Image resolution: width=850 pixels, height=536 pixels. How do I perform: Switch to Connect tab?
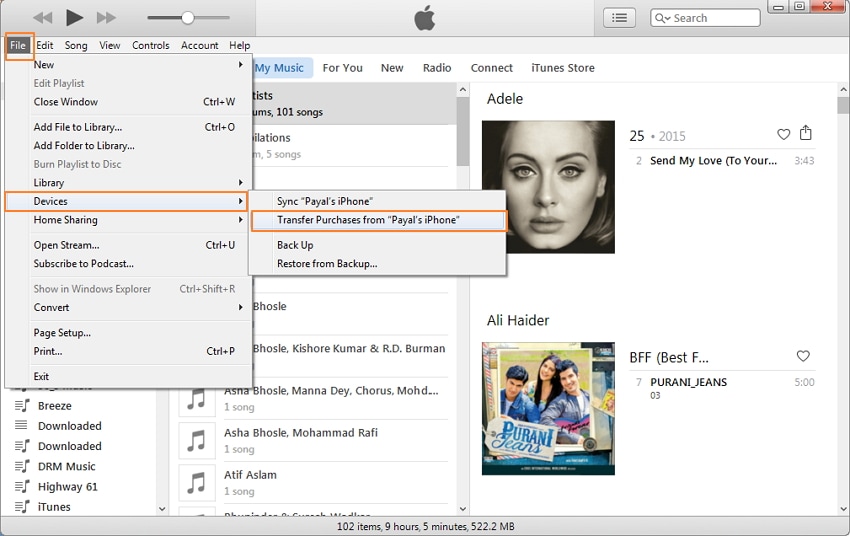tap(491, 68)
